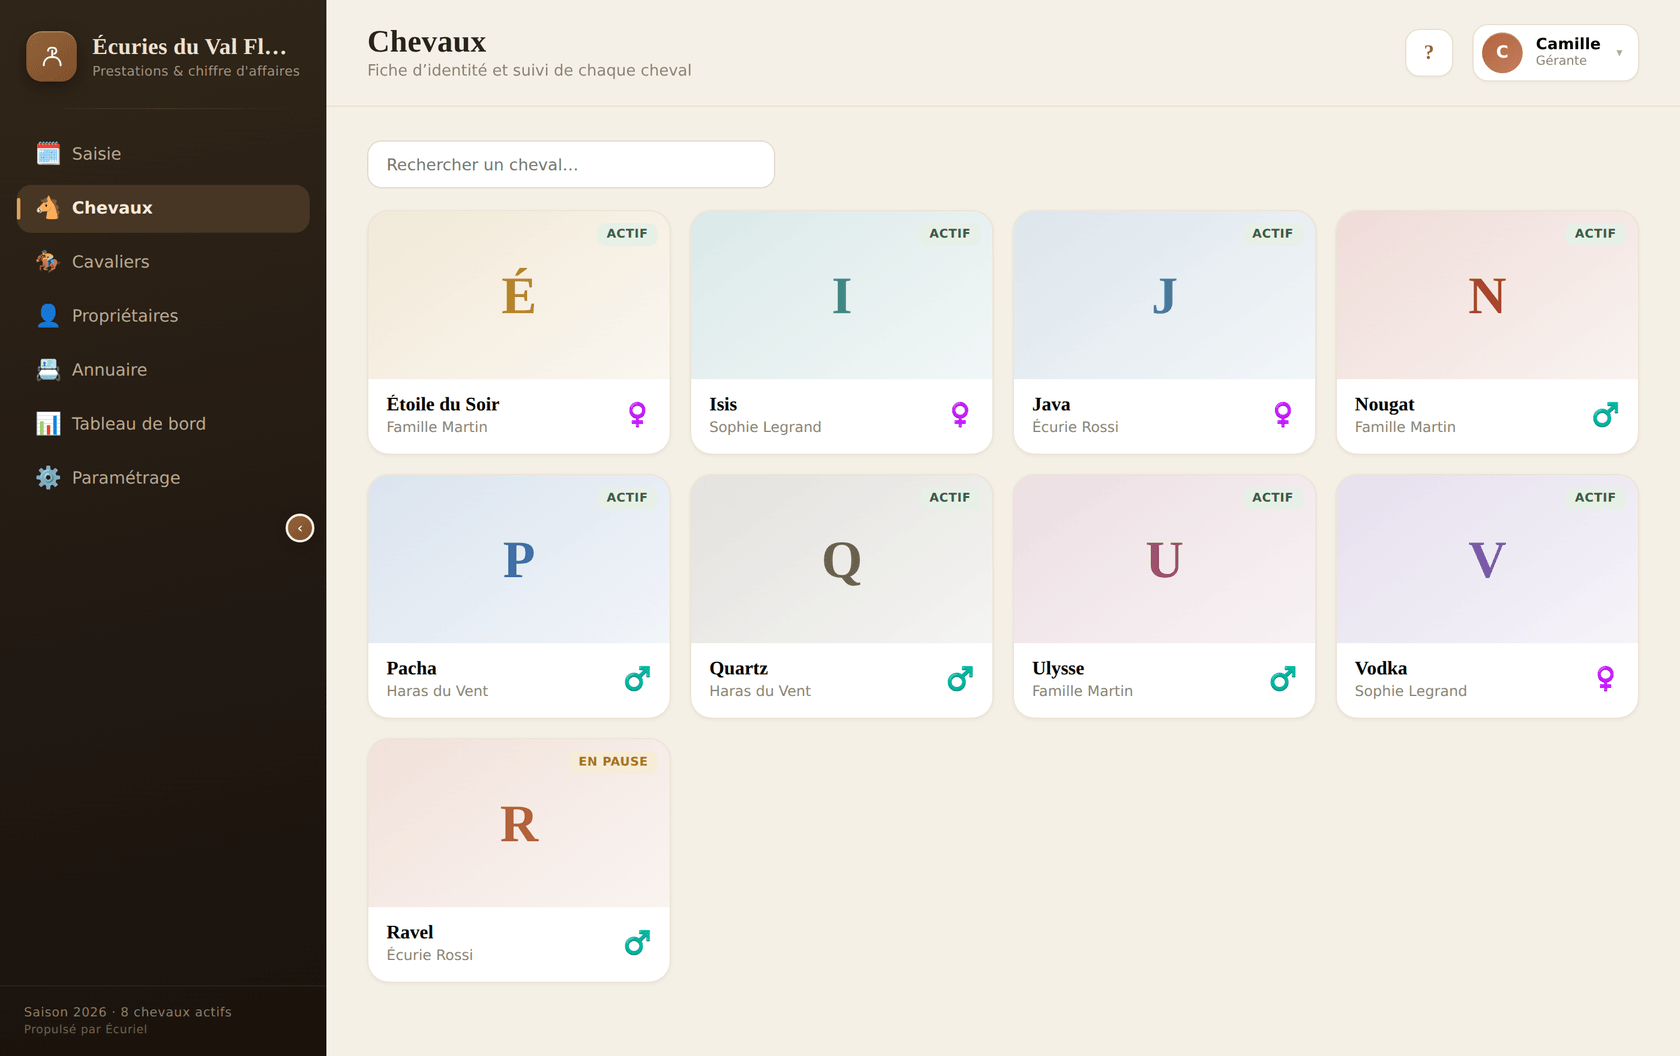Click the arrow next to Camille's name

pos(1619,53)
